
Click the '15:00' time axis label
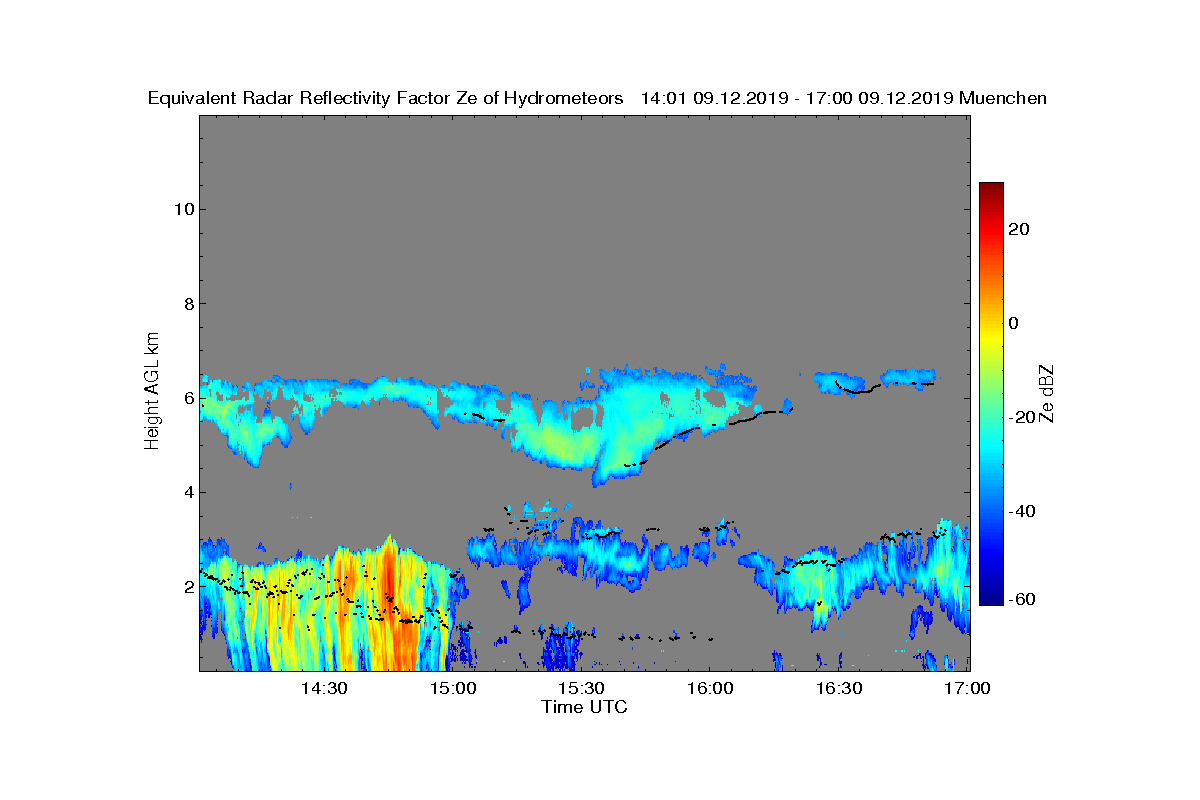click(x=453, y=689)
